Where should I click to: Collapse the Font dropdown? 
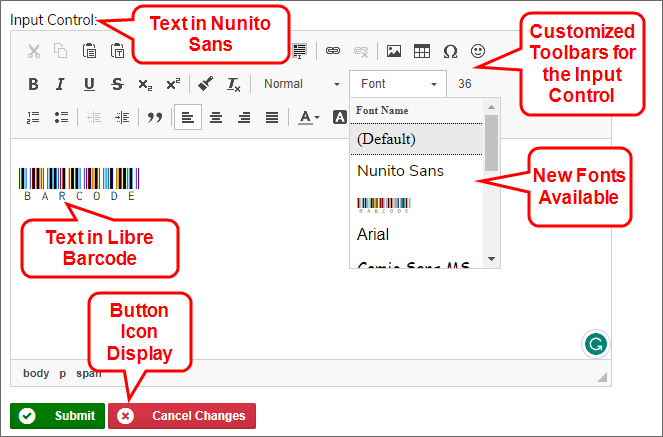click(398, 84)
